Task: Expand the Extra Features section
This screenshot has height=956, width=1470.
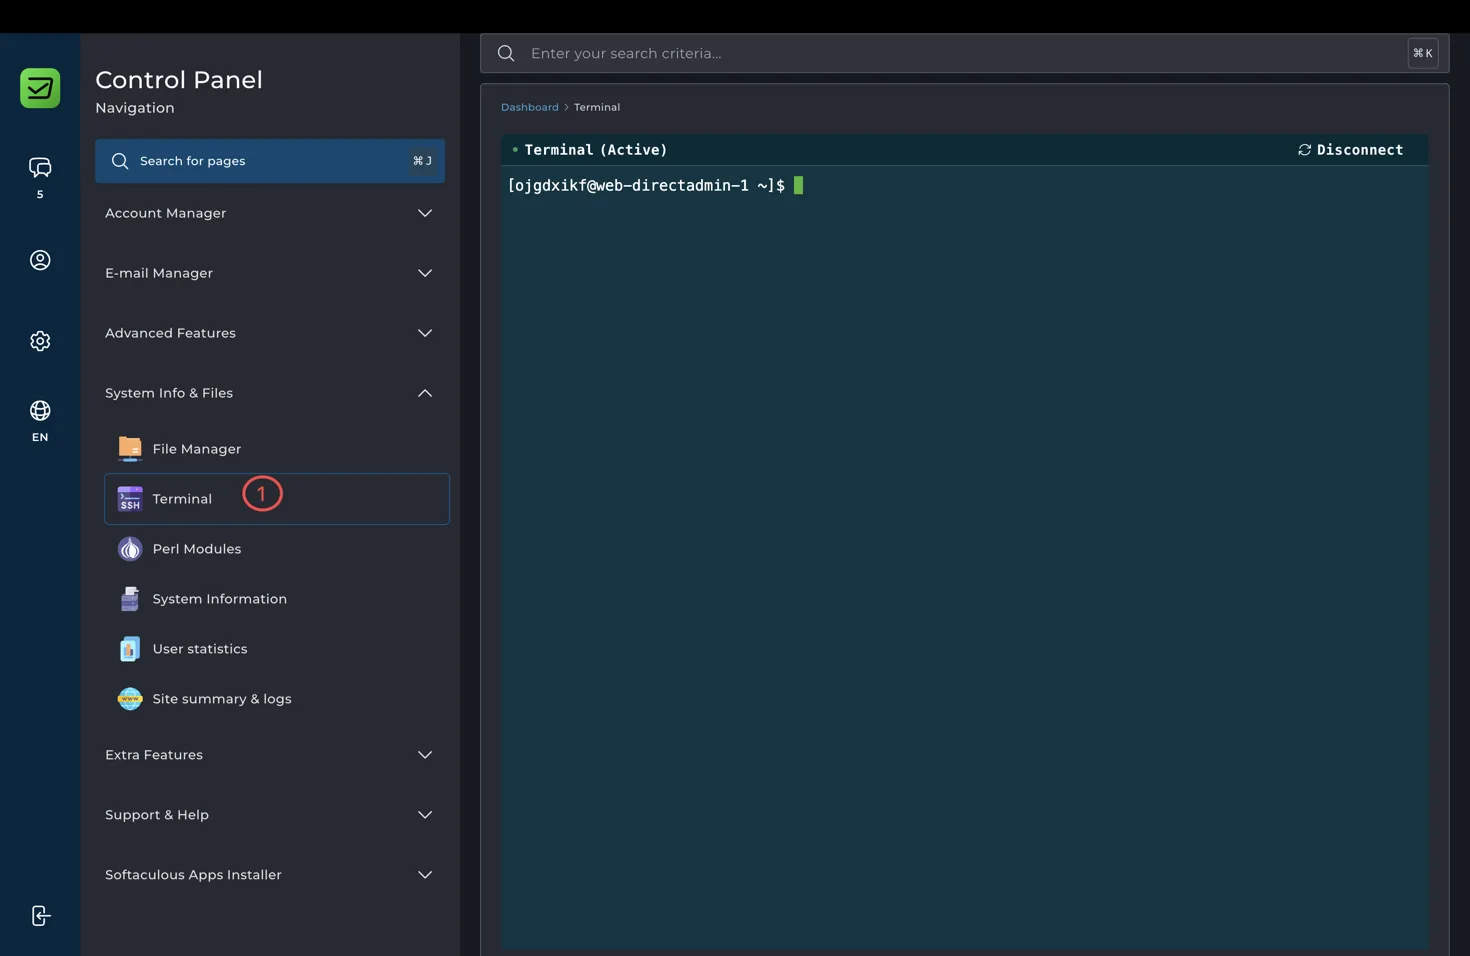Action: [x=270, y=755]
